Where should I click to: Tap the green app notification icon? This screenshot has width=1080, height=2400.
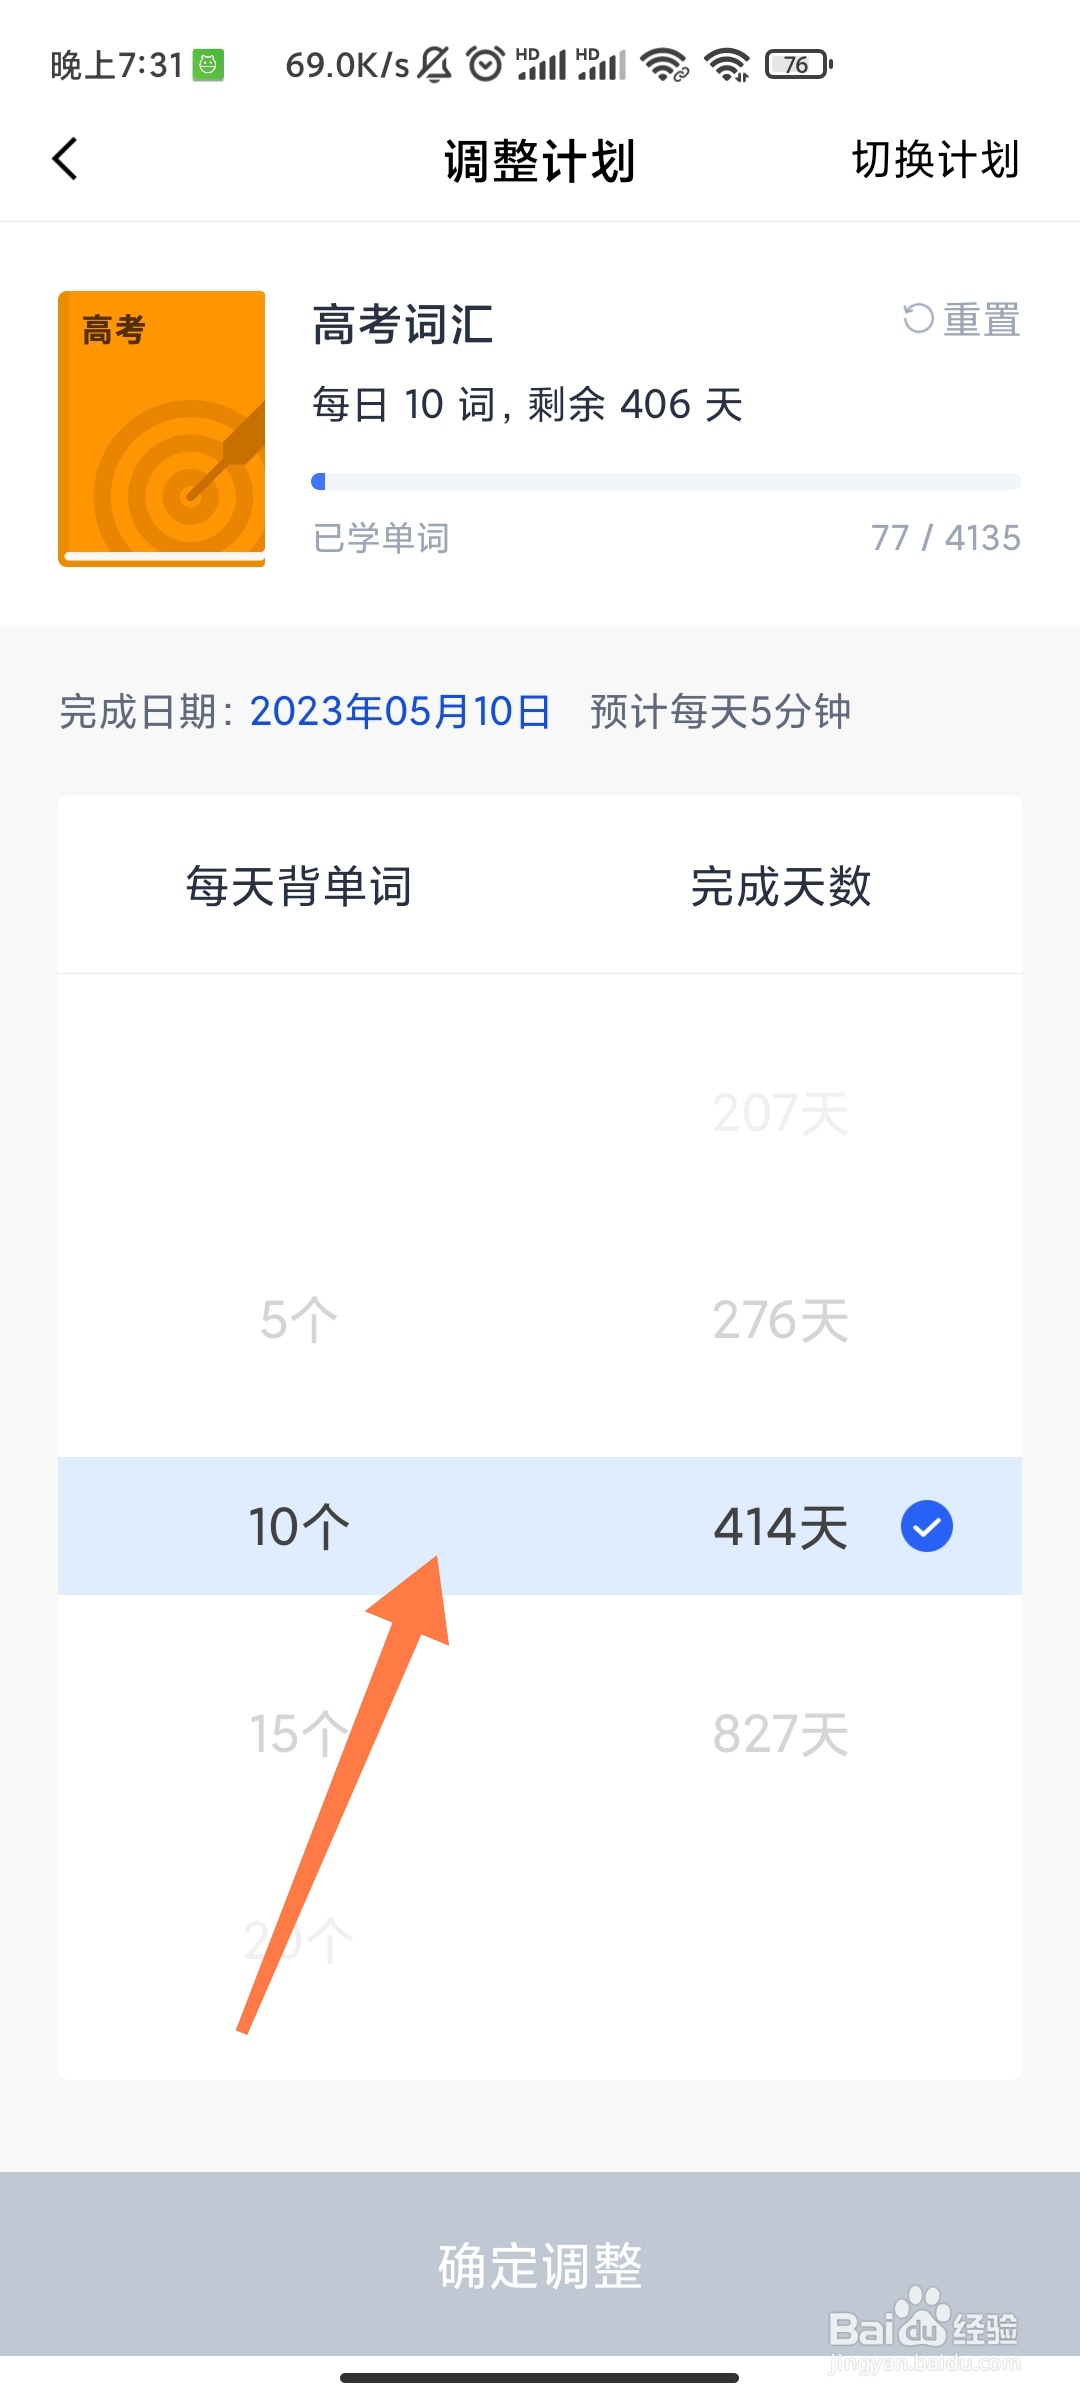click(x=208, y=65)
